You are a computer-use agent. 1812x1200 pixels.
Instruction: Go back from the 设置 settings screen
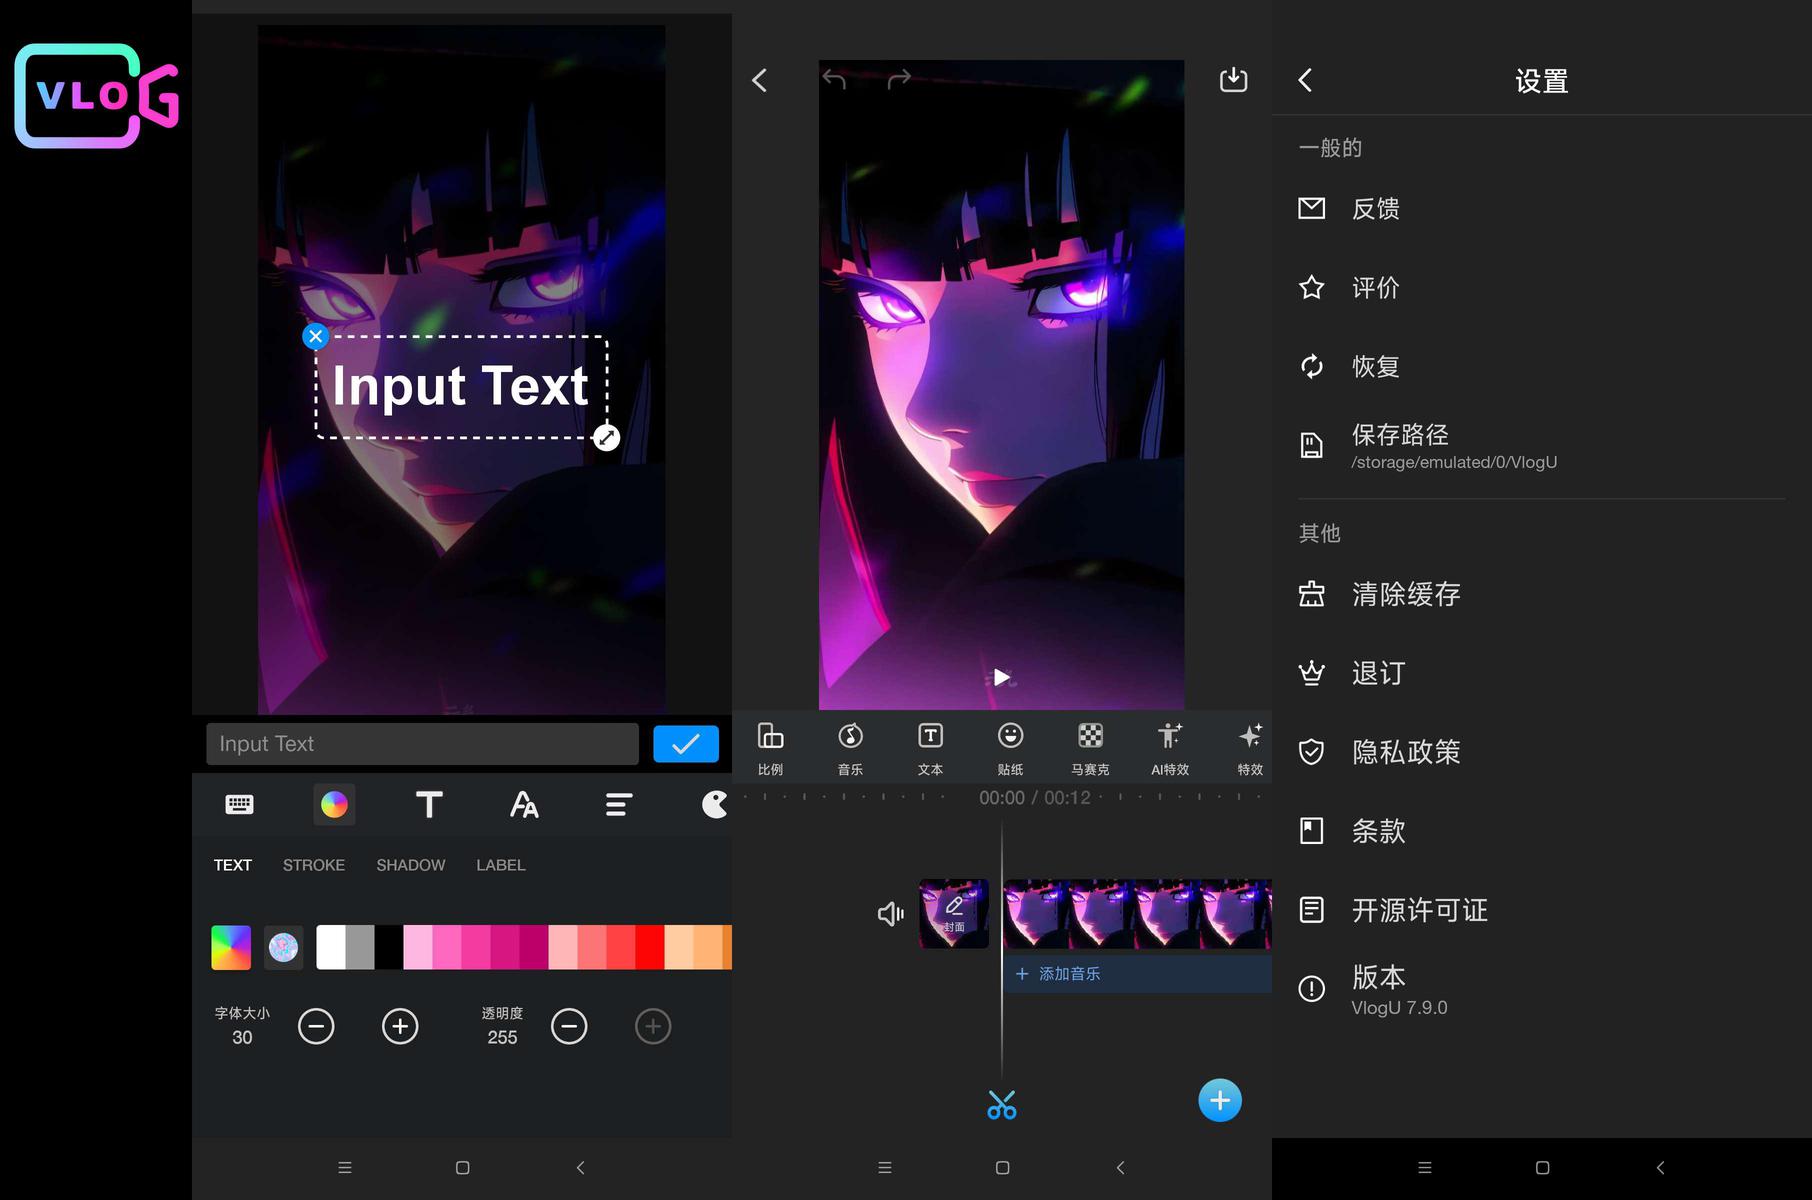point(1305,81)
